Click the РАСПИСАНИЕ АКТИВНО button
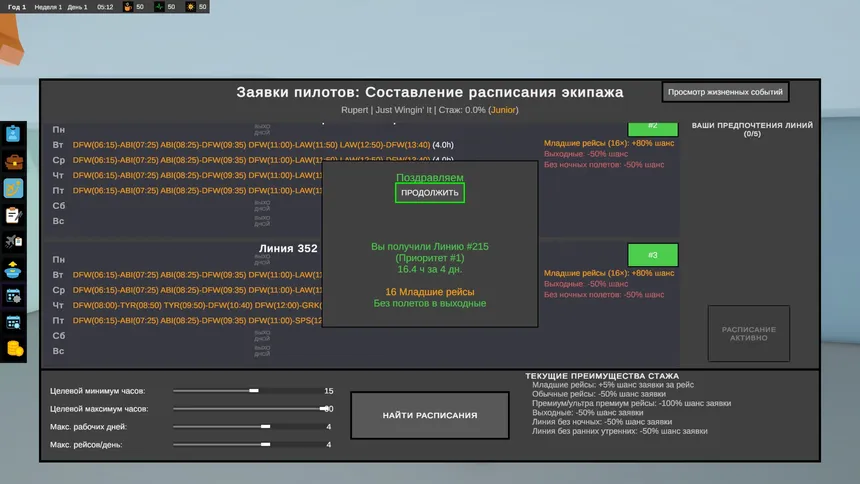 749,334
